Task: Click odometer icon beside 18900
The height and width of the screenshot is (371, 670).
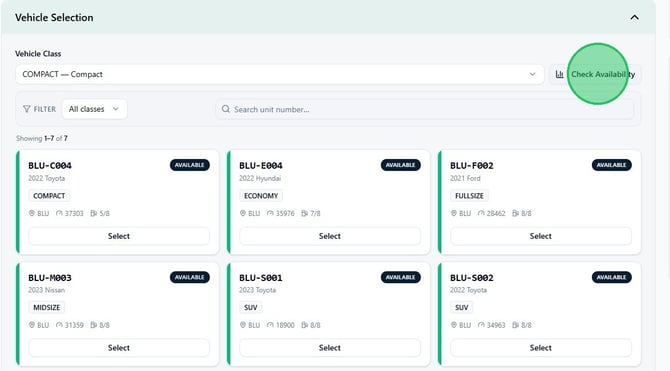Action: tap(270, 325)
